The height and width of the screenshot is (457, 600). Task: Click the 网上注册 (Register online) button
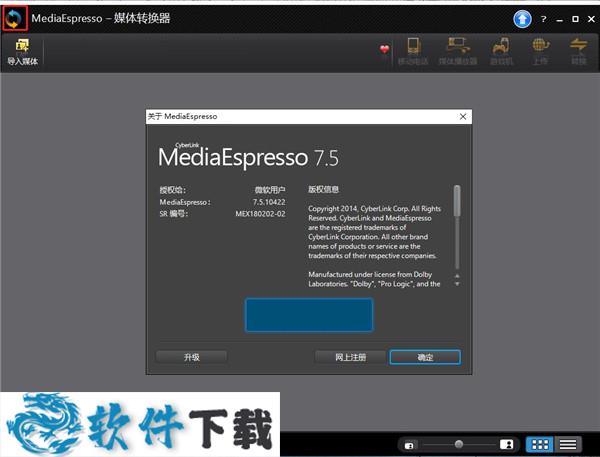[x=350, y=357]
